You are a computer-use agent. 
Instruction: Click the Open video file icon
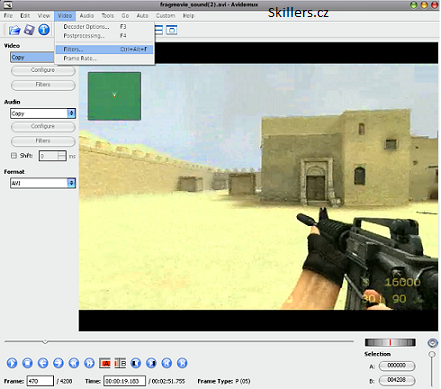point(14,30)
